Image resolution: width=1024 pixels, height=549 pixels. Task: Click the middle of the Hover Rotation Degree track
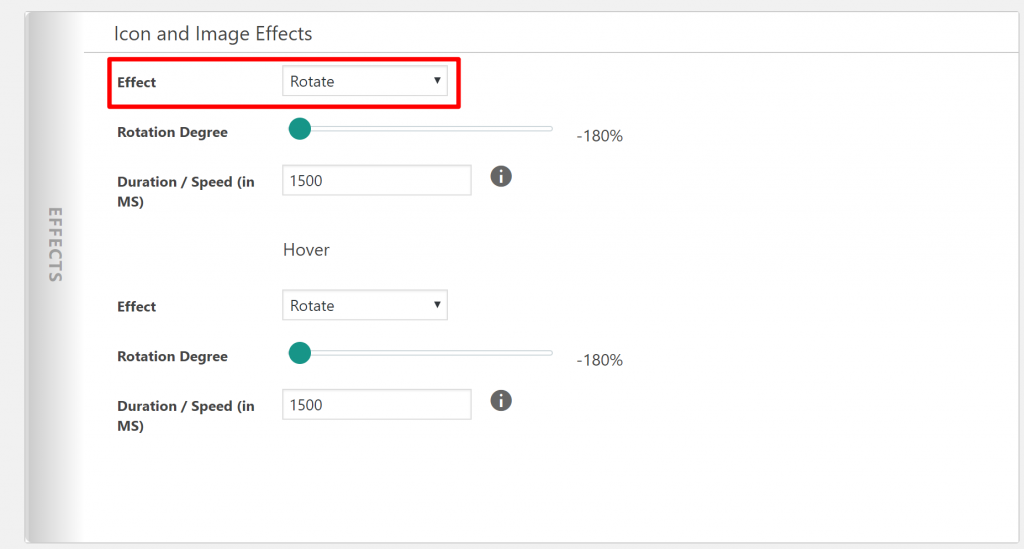(421, 353)
